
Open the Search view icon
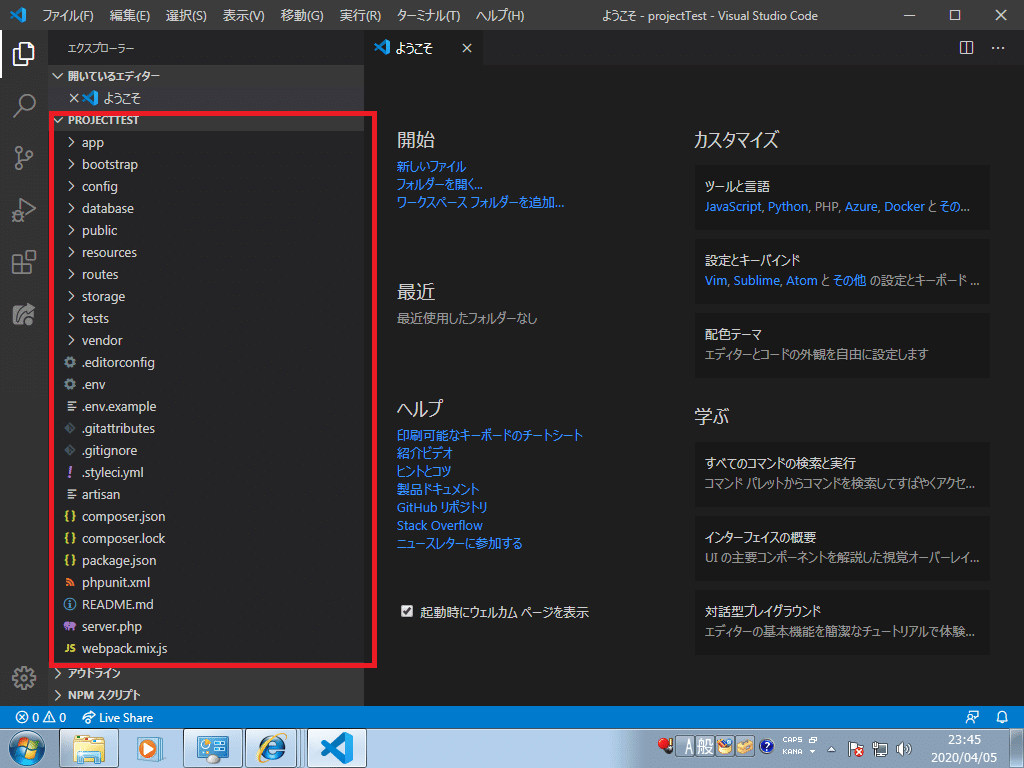point(24,105)
